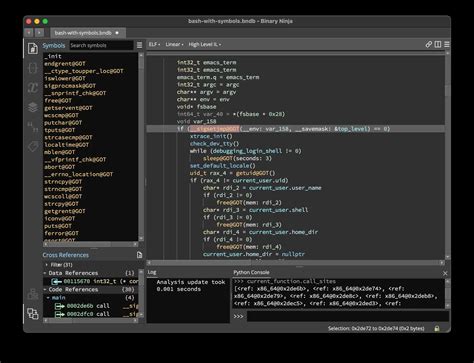Viewport: 474px width, 363px height.
Task: Open the Linear view mode dropdown
Action: pyautogui.click(x=174, y=44)
